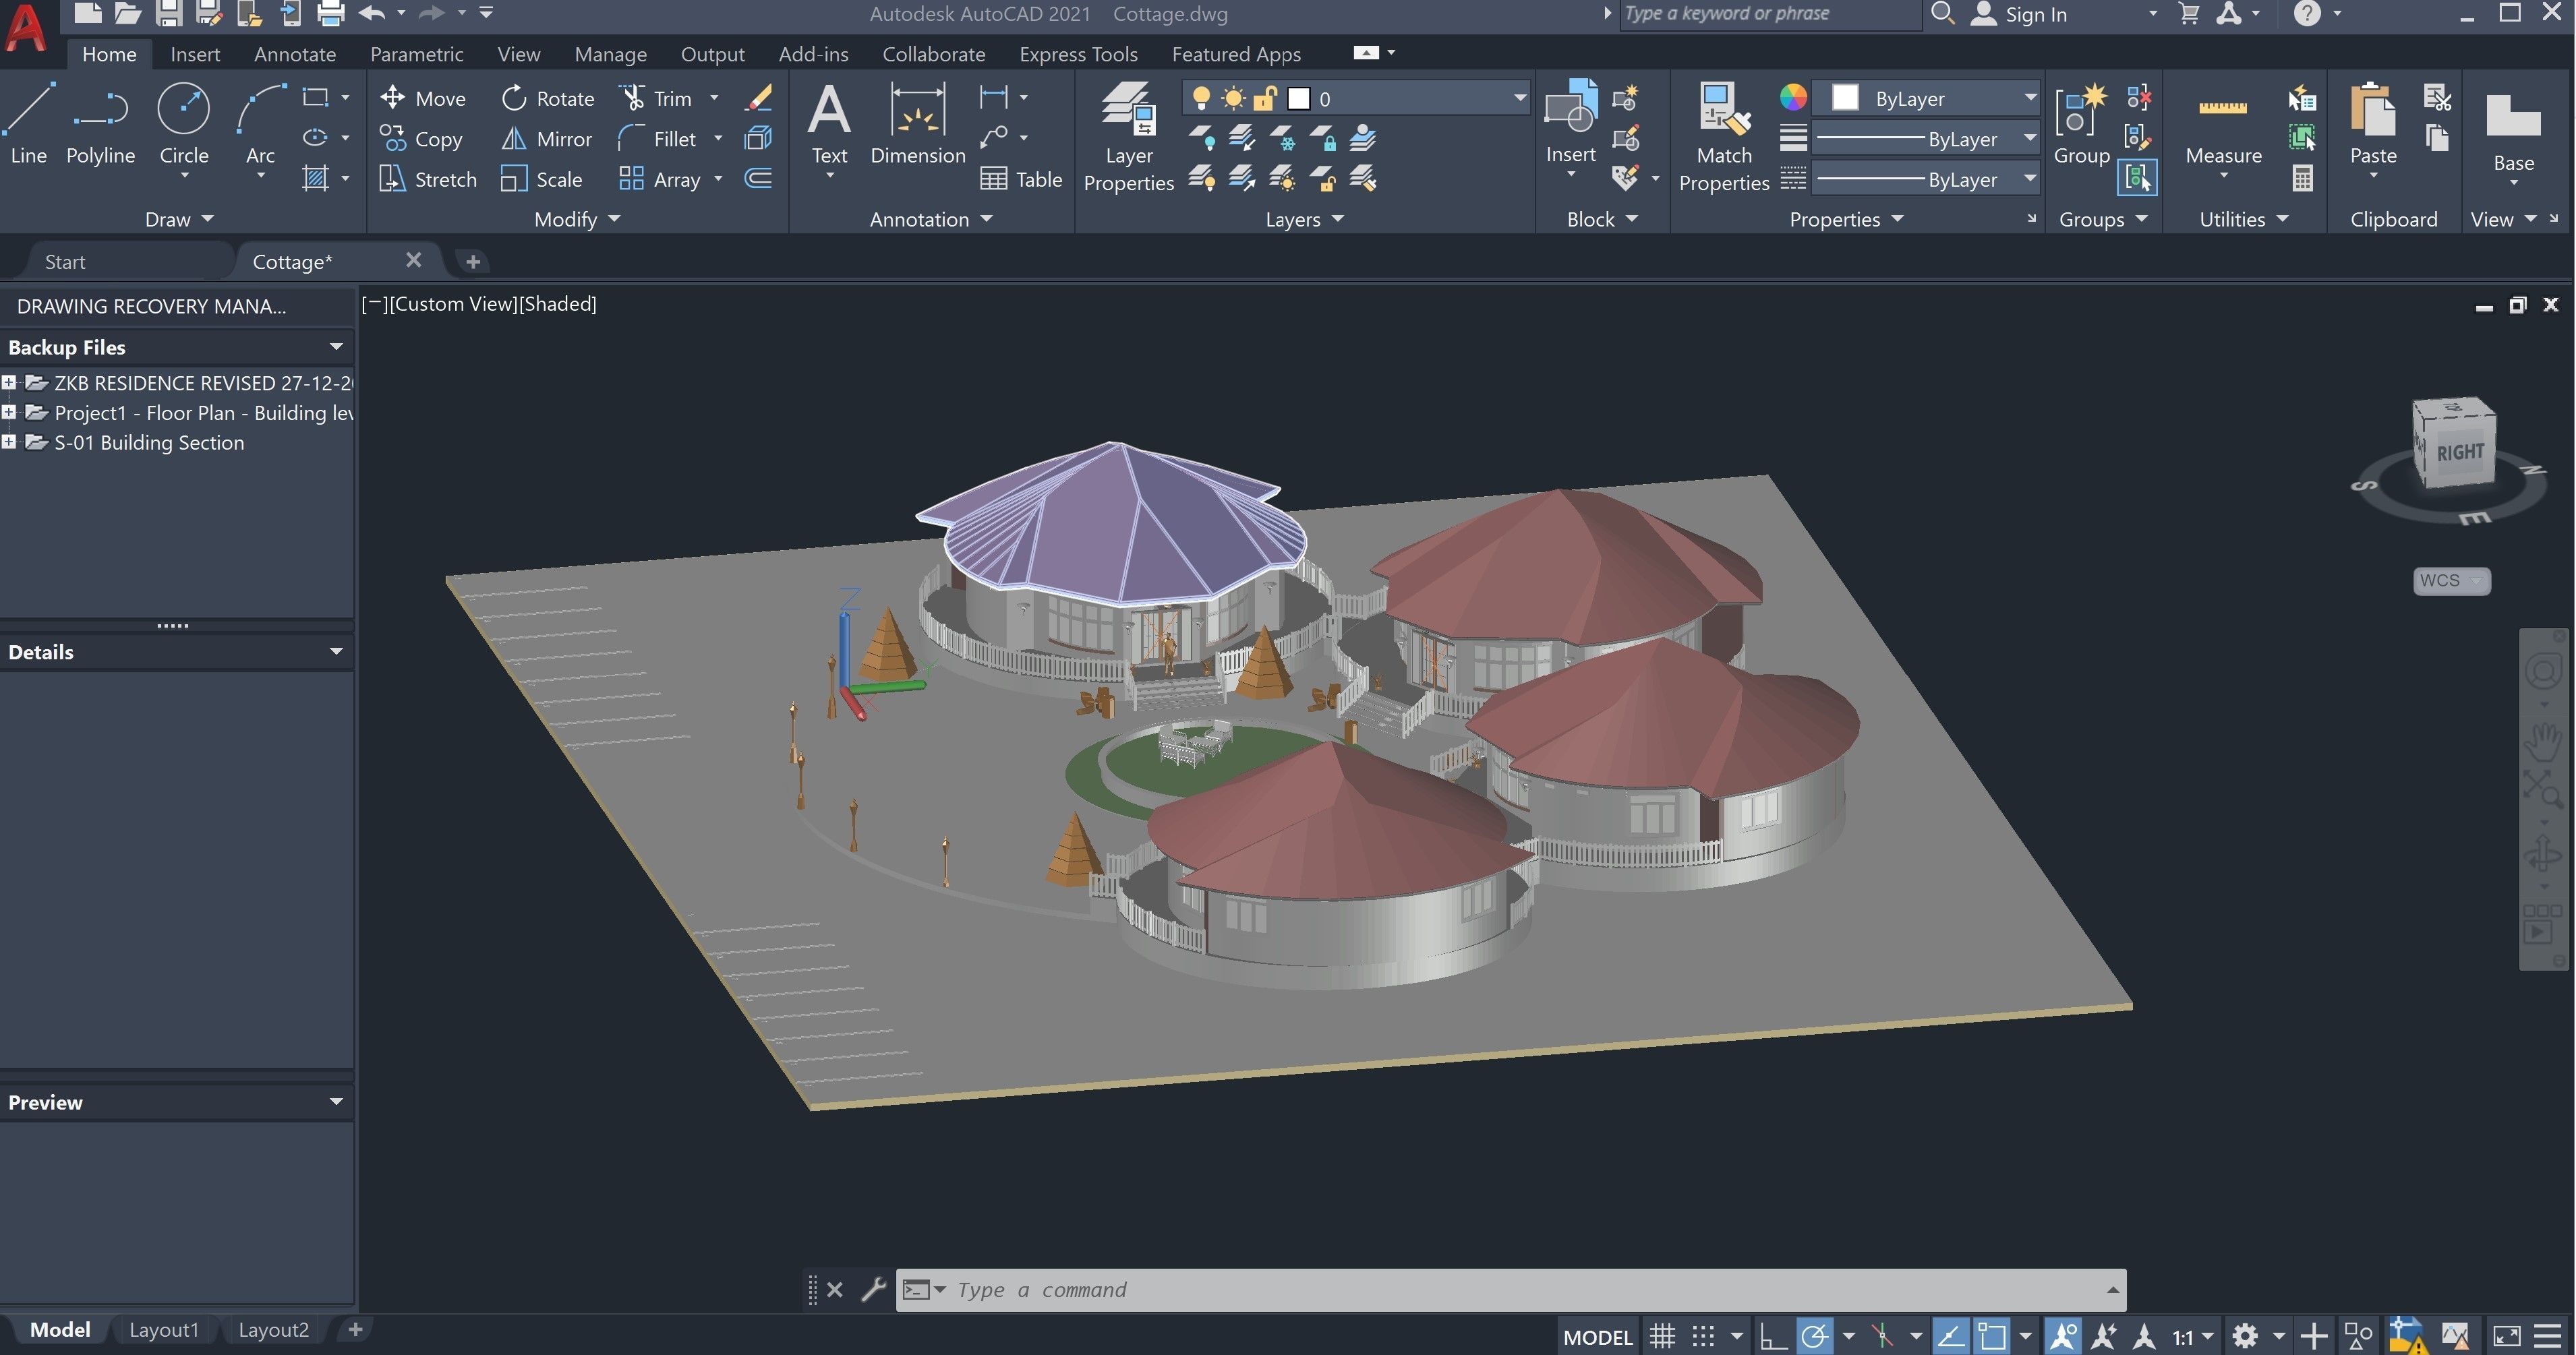2576x1355 pixels.
Task: Open the layer name dropdown list
Action: (x=1519, y=98)
